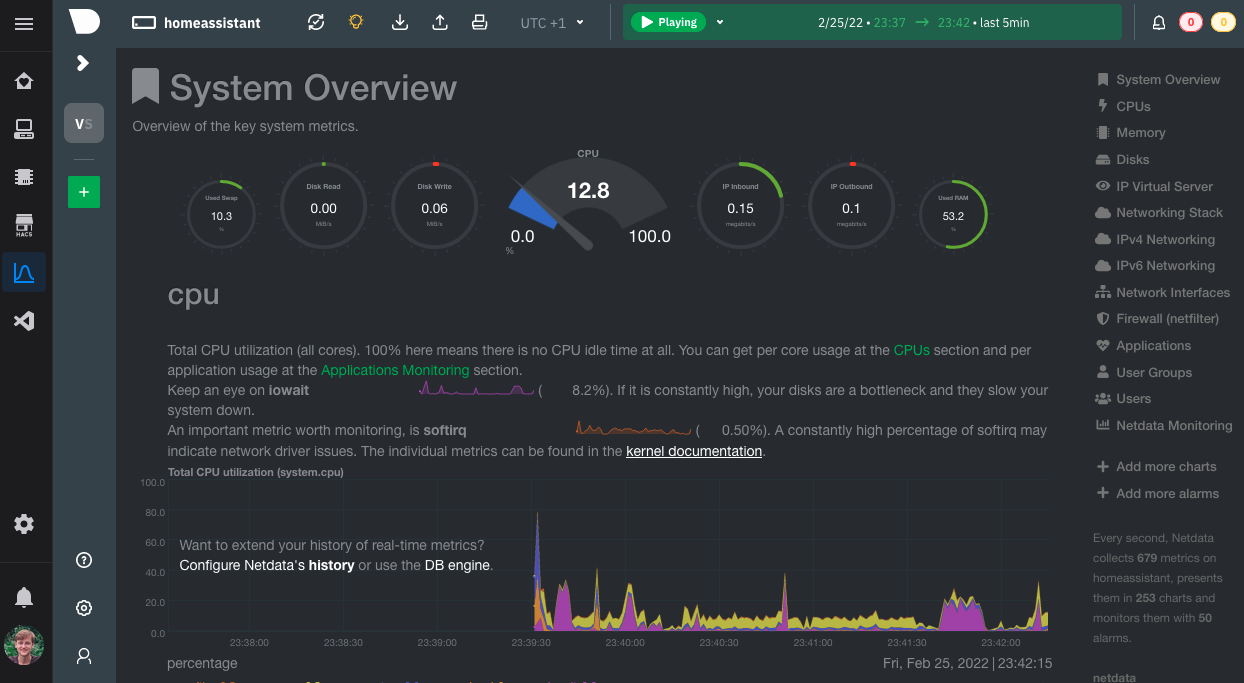Go to Netdata Monitoring section
The image size is (1244, 683).
[1164, 425]
